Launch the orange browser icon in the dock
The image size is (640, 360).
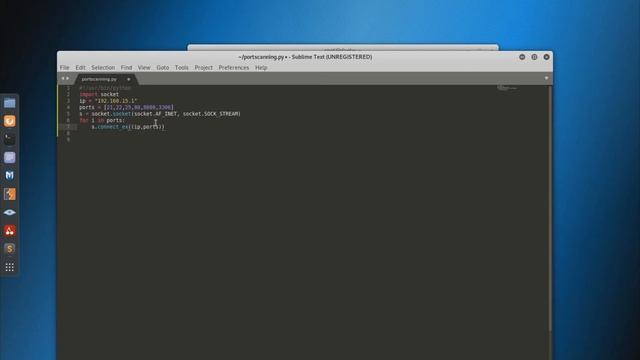point(9,121)
